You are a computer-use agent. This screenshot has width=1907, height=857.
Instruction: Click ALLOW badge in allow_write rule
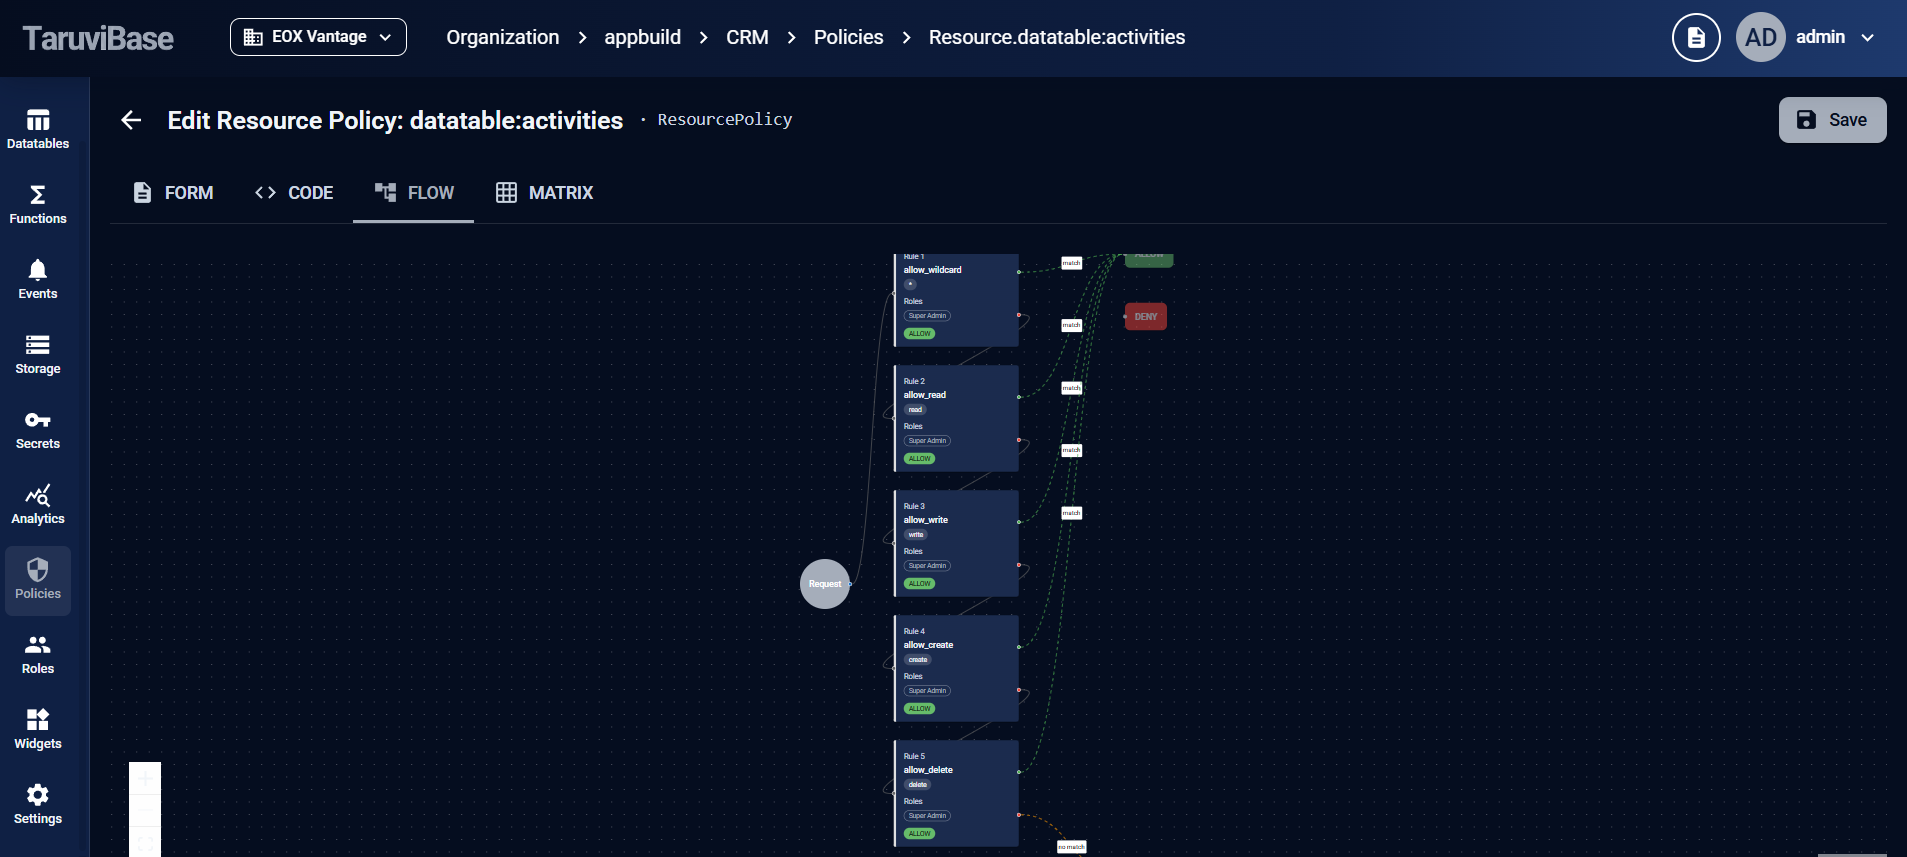pyautogui.click(x=920, y=584)
